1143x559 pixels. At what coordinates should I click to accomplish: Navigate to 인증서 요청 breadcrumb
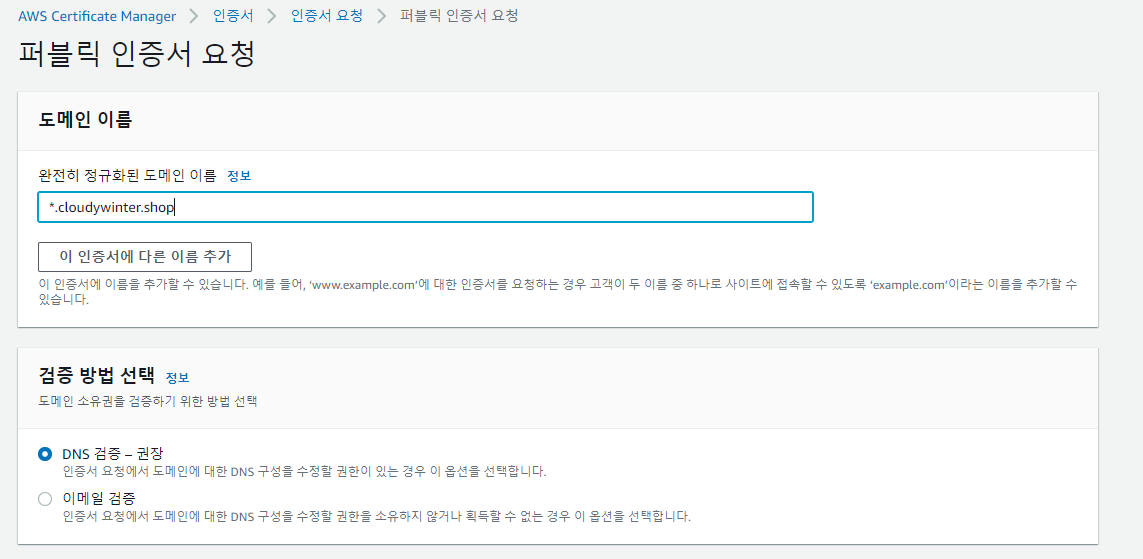point(327,16)
